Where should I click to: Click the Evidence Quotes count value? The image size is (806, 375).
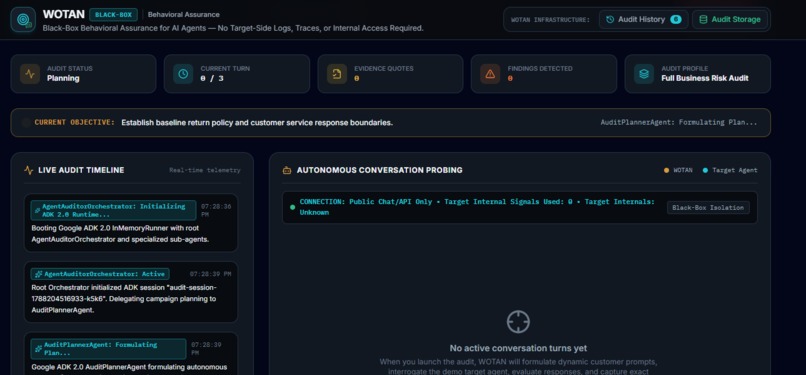tap(356, 79)
